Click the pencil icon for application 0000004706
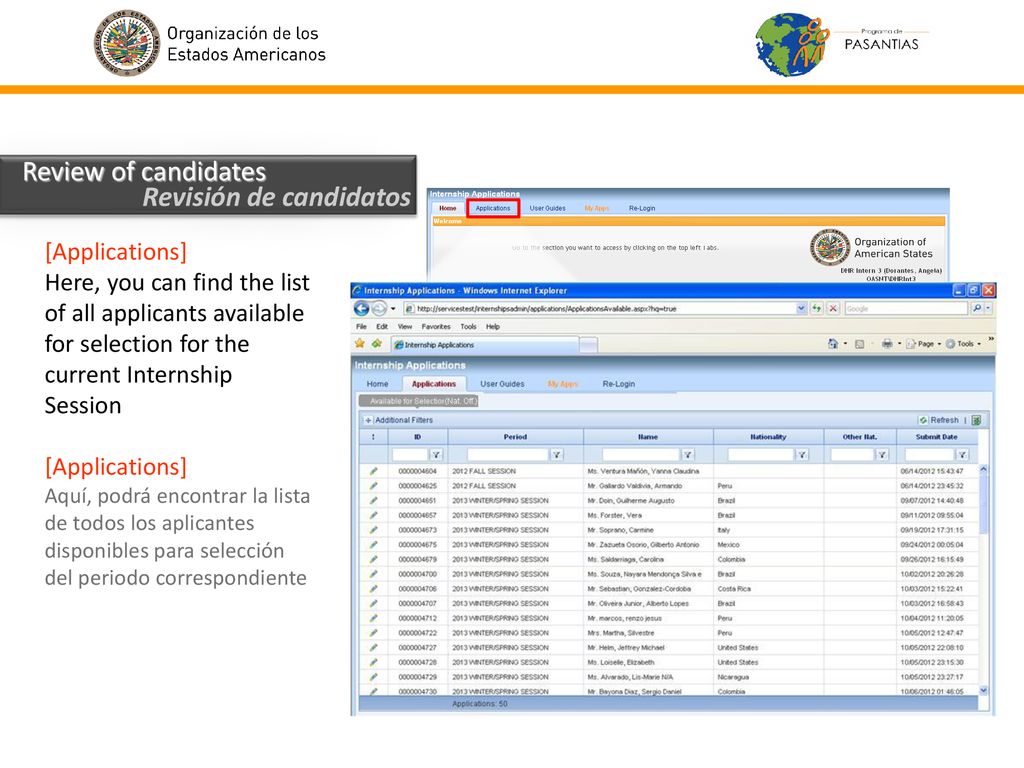 pyautogui.click(x=374, y=588)
